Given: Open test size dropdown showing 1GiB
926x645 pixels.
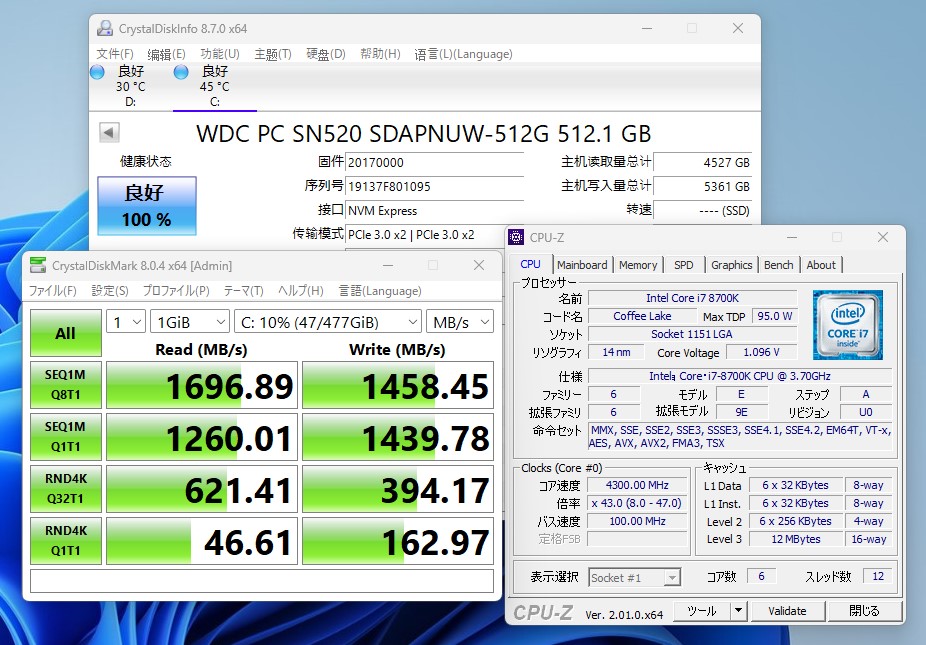Looking at the screenshot, I should (190, 322).
